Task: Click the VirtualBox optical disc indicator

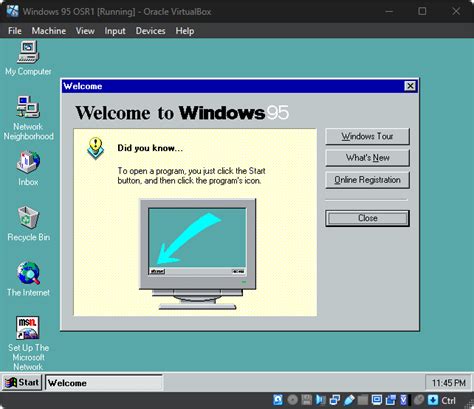Action: coord(292,400)
